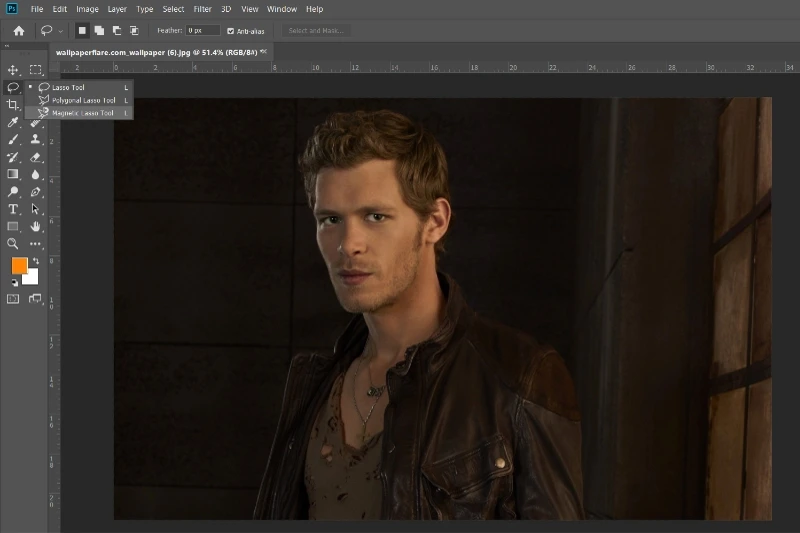Screen dimensions: 800x533
Task: Change the screen mode
Action: (x=35, y=299)
